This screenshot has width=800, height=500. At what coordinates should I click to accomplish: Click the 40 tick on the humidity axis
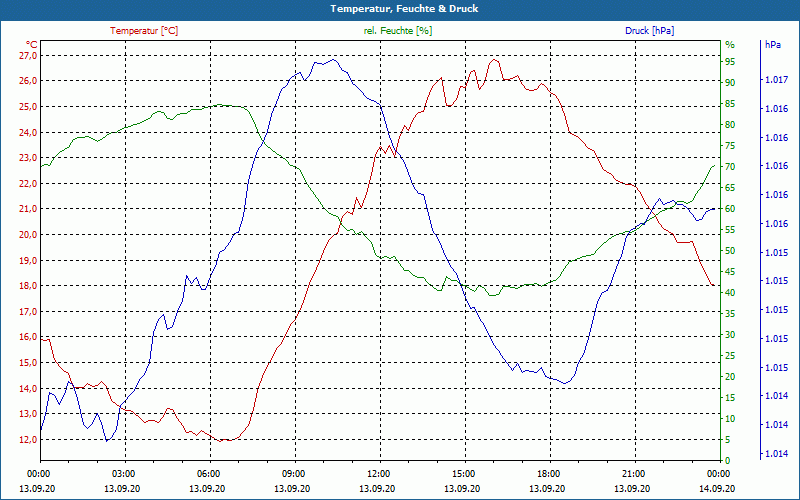730,292
